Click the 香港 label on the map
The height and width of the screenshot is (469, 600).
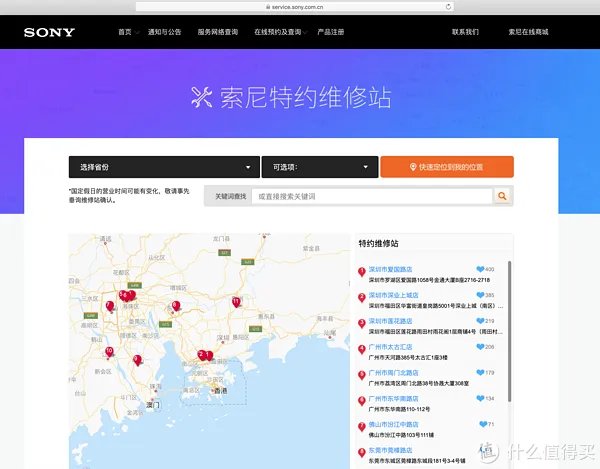click(220, 391)
